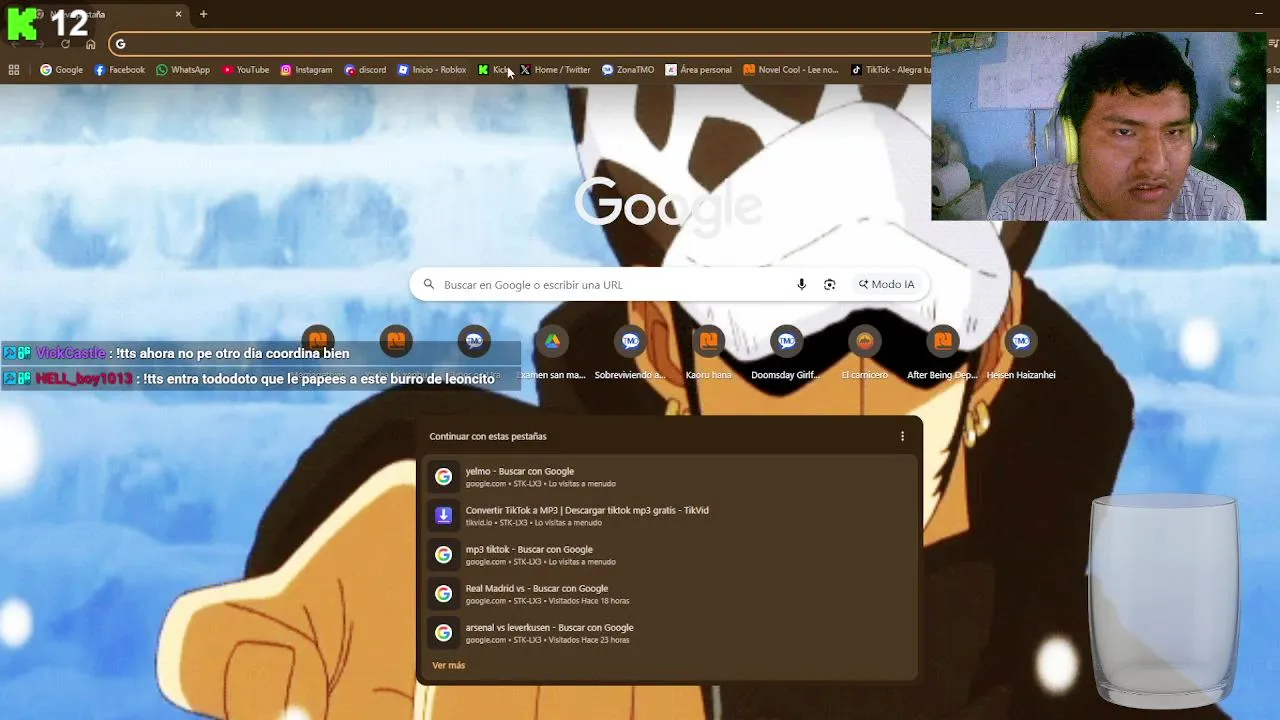
Task: Open the Instagram bookmark
Action: 306,70
